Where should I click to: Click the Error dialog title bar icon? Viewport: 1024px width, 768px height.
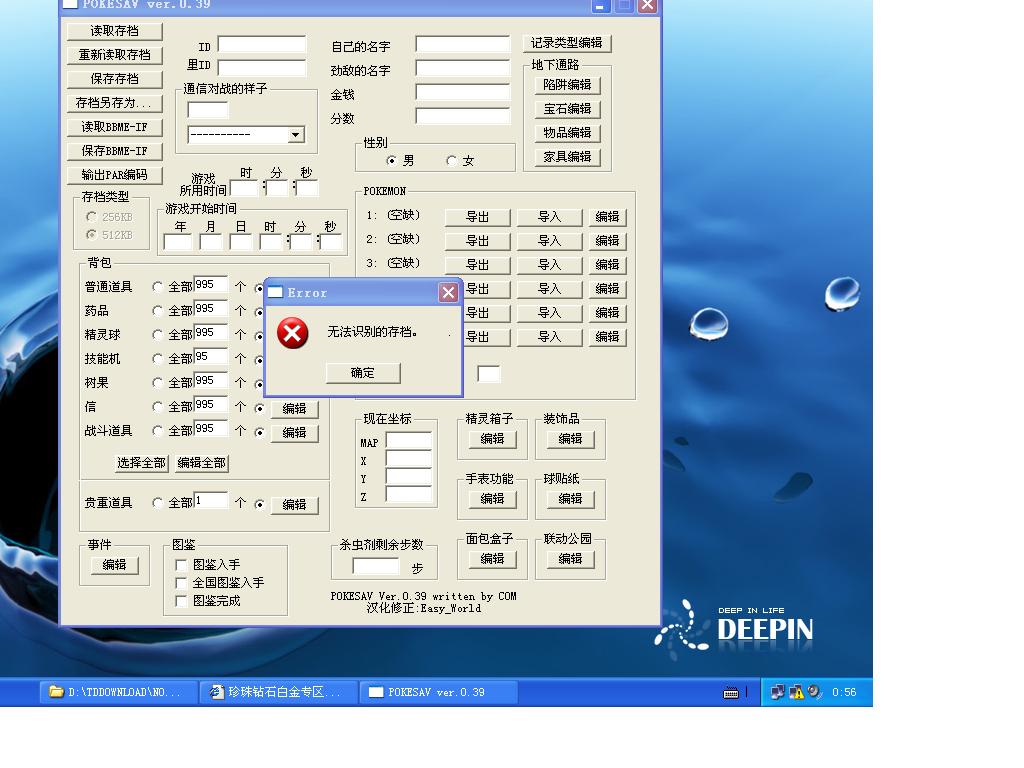click(276, 293)
